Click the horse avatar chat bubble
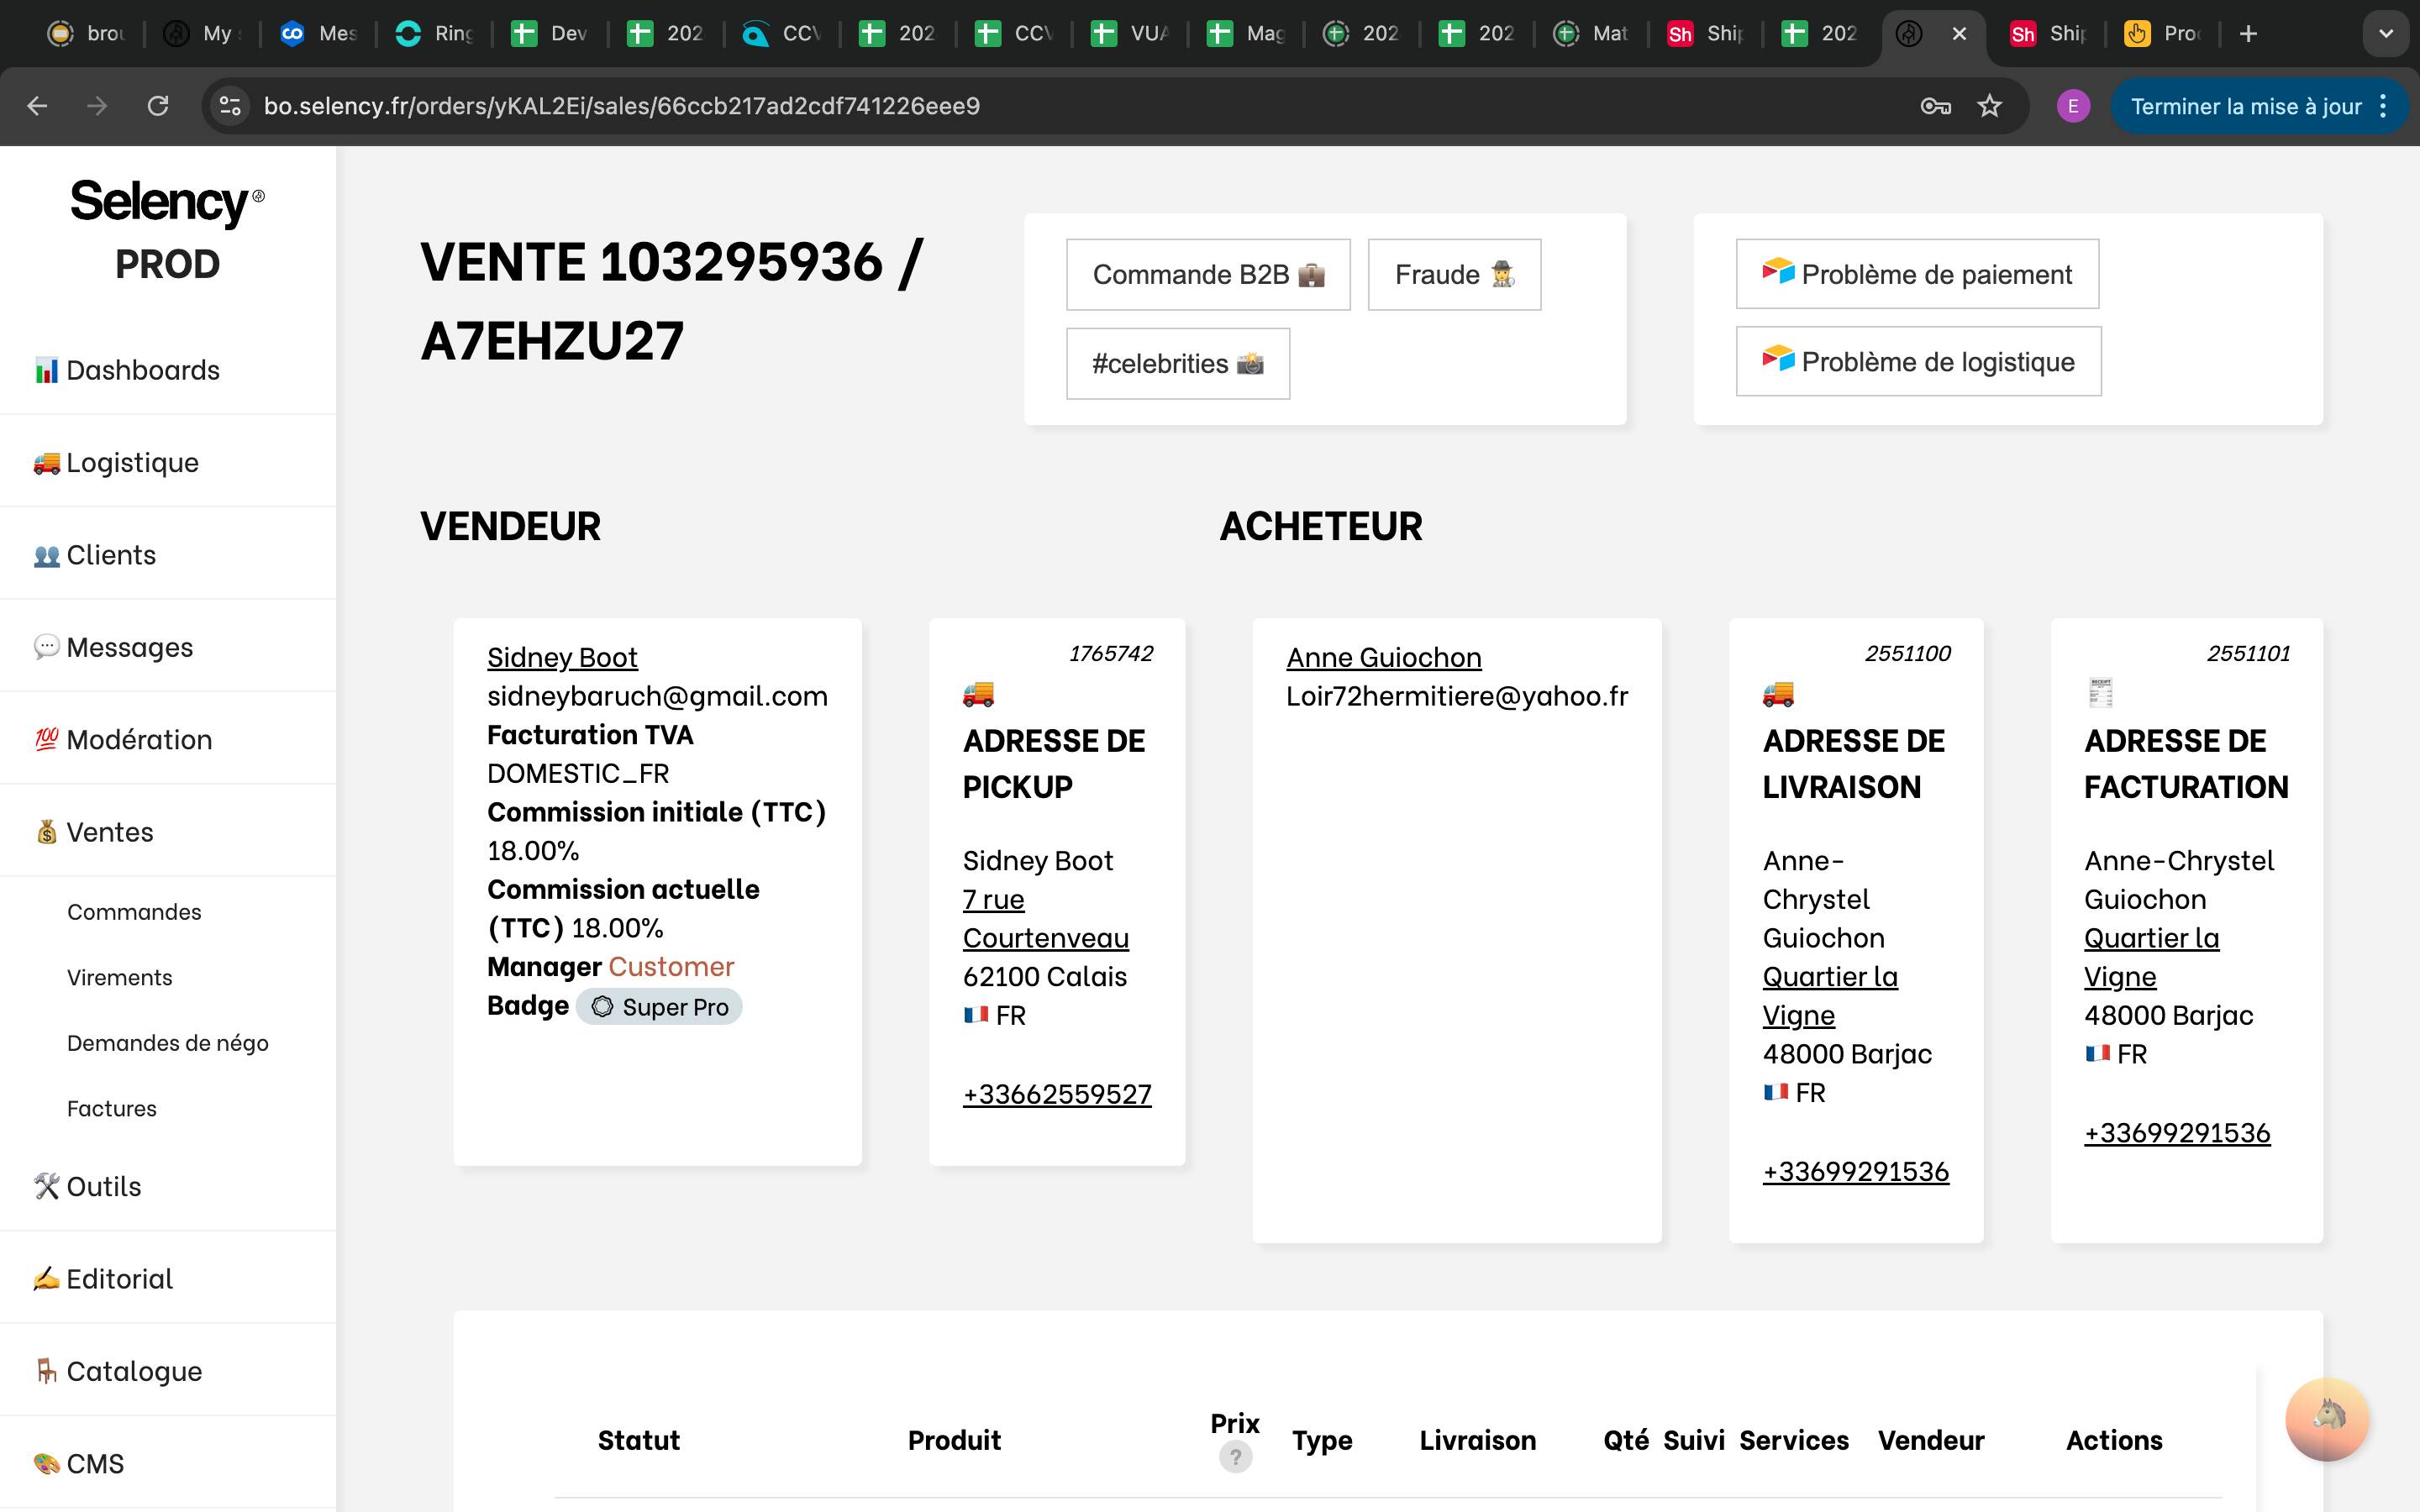The height and width of the screenshot is (1512, 2420). (2327, 1418)
